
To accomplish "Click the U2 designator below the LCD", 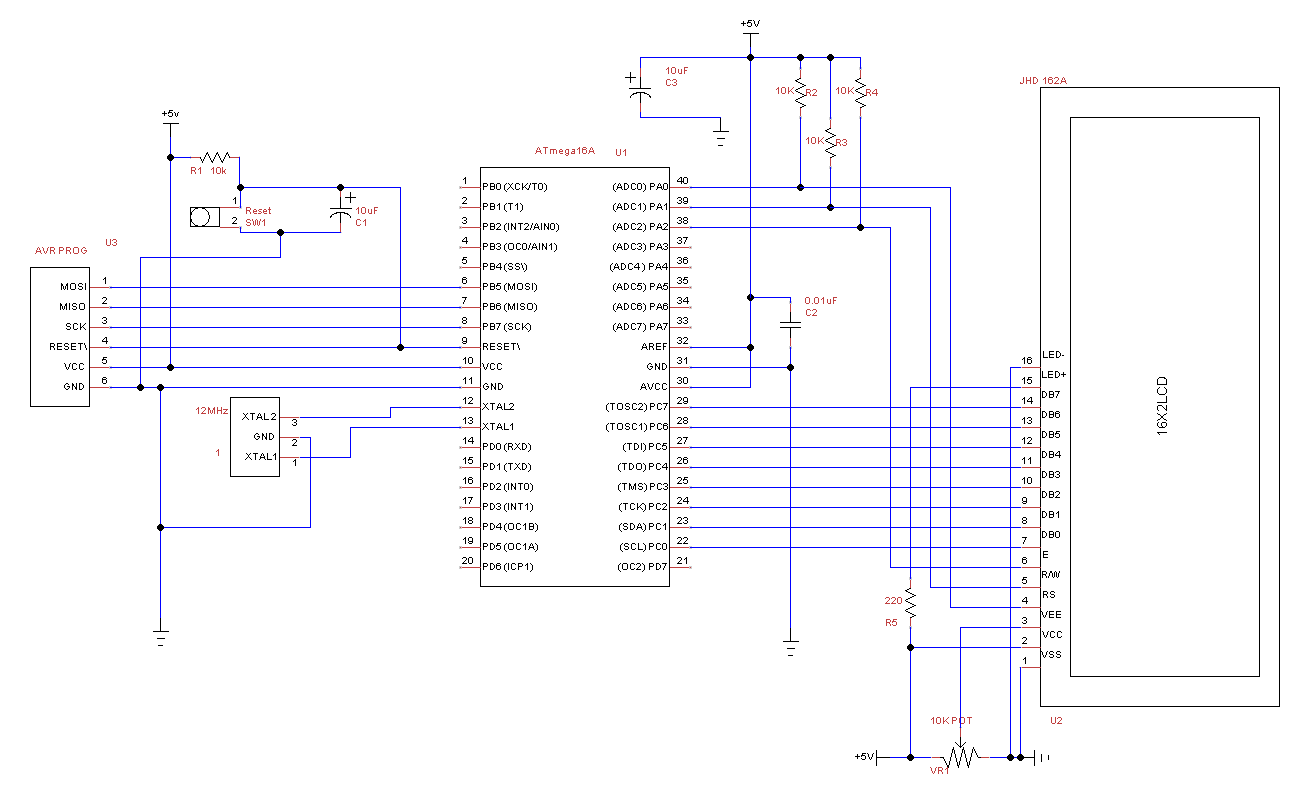I will pos(1056,720).
